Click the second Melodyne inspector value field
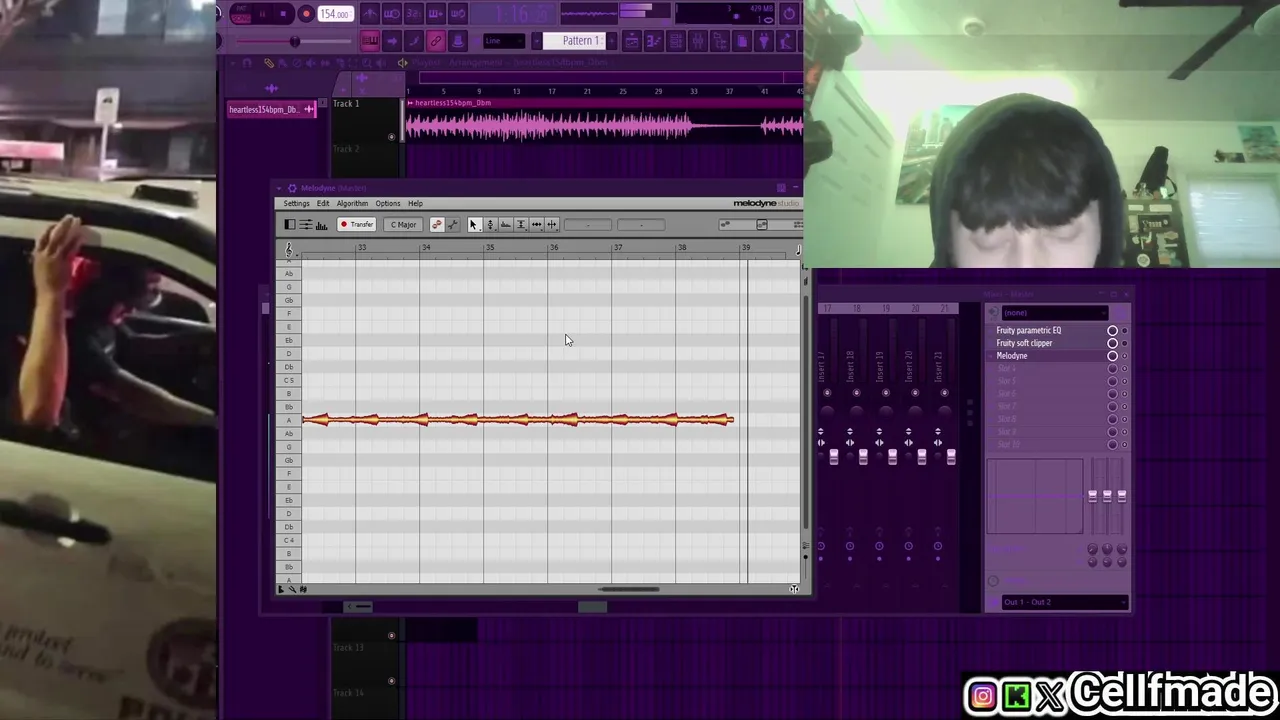Viewport: 1280px width, 720px height. [641, 225]
